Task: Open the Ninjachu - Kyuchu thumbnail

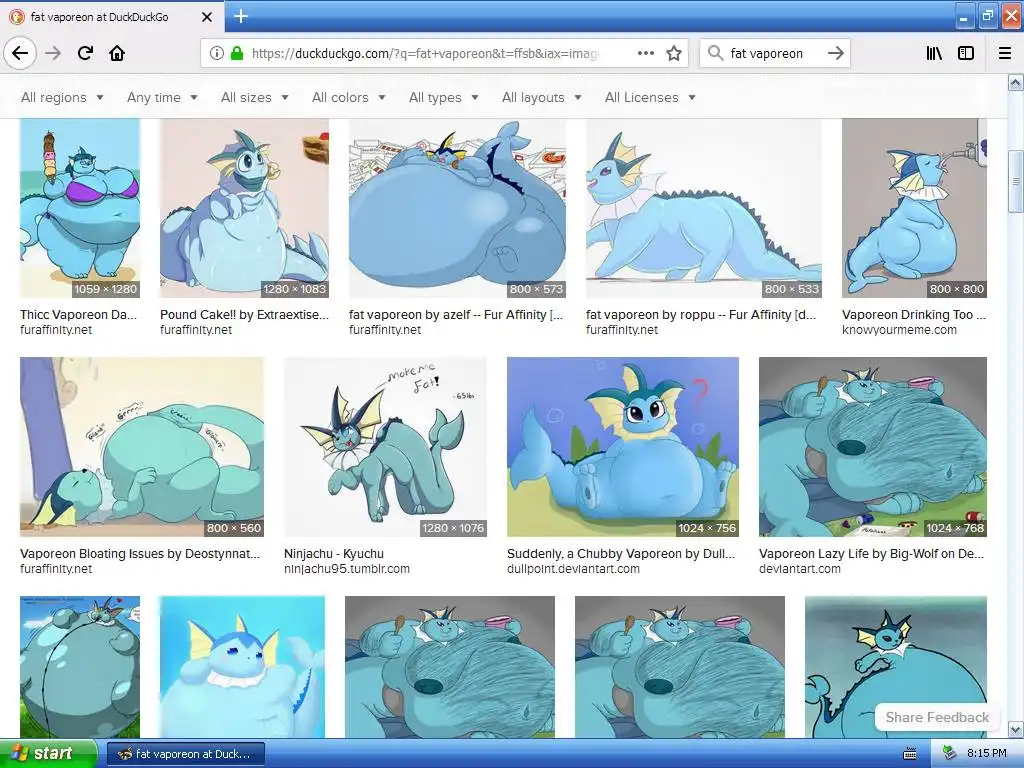Action: click(385, 447)
